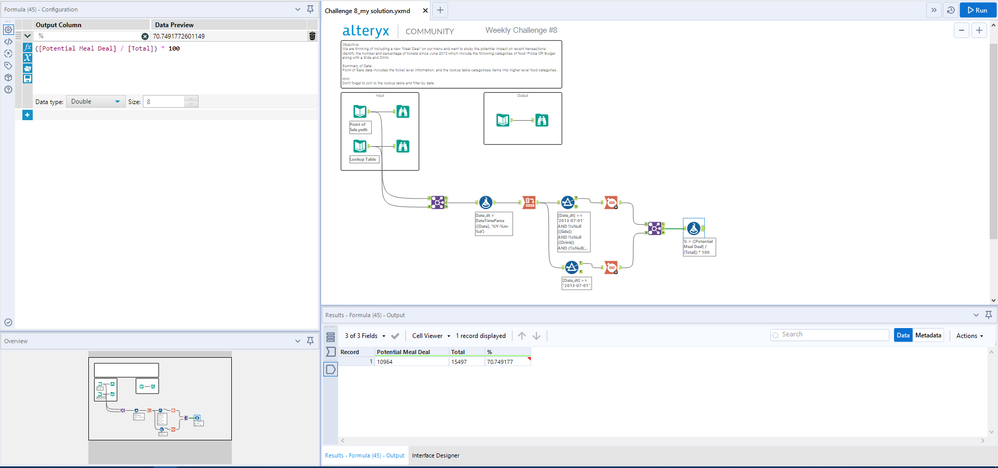Expand the 3 of 3 Fields dropdown

pyautogui.click(x=364, y=336)
